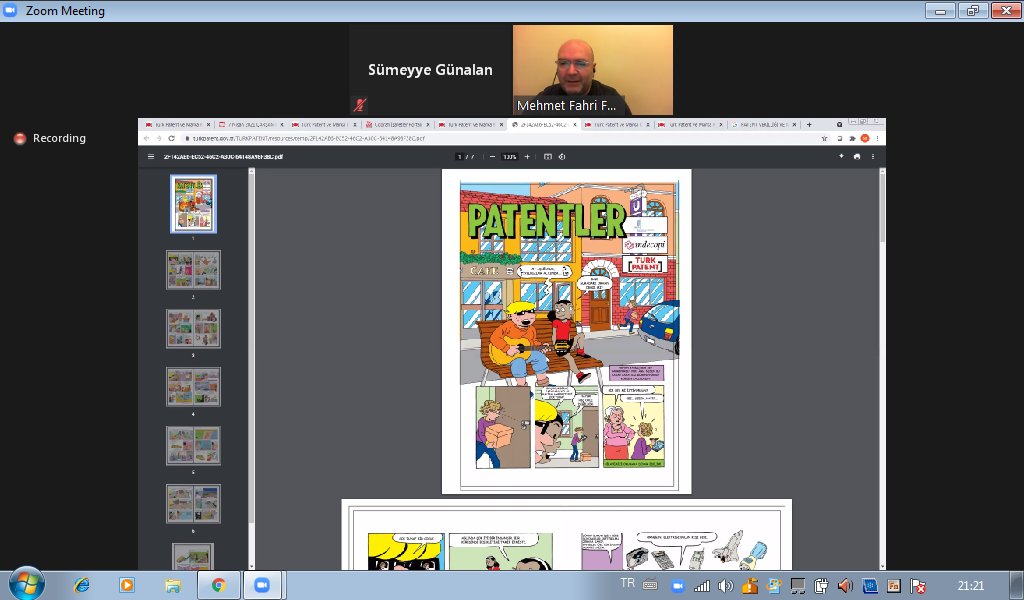Click the browser forward arrow
1024x600 pixels.
click(x=159, y=138)
